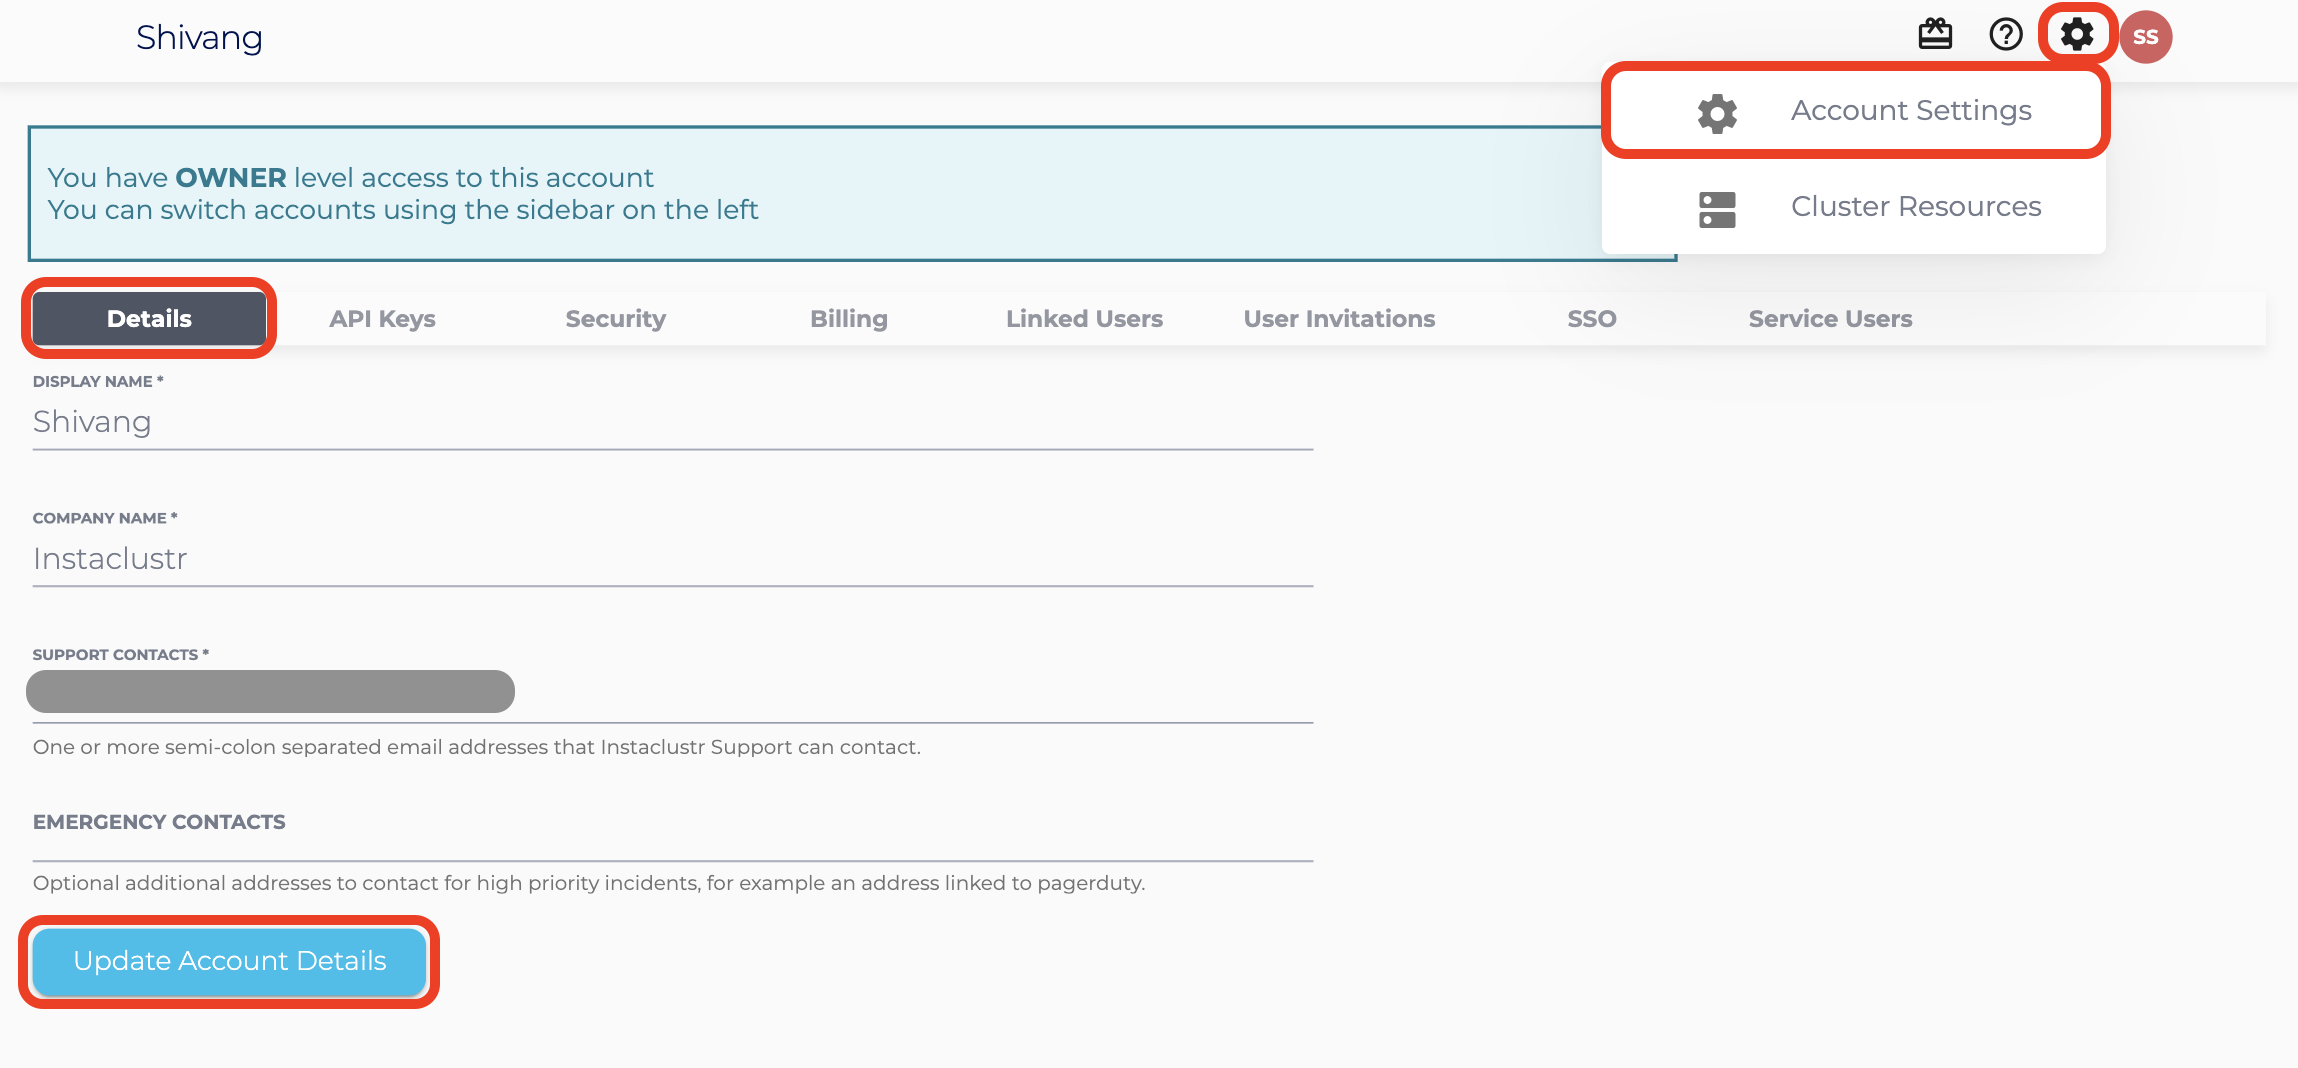The height and width of the screenshot is (1068, 2298).
Task: Open the Linked Users tab
Action: [x=1084, y=318]
